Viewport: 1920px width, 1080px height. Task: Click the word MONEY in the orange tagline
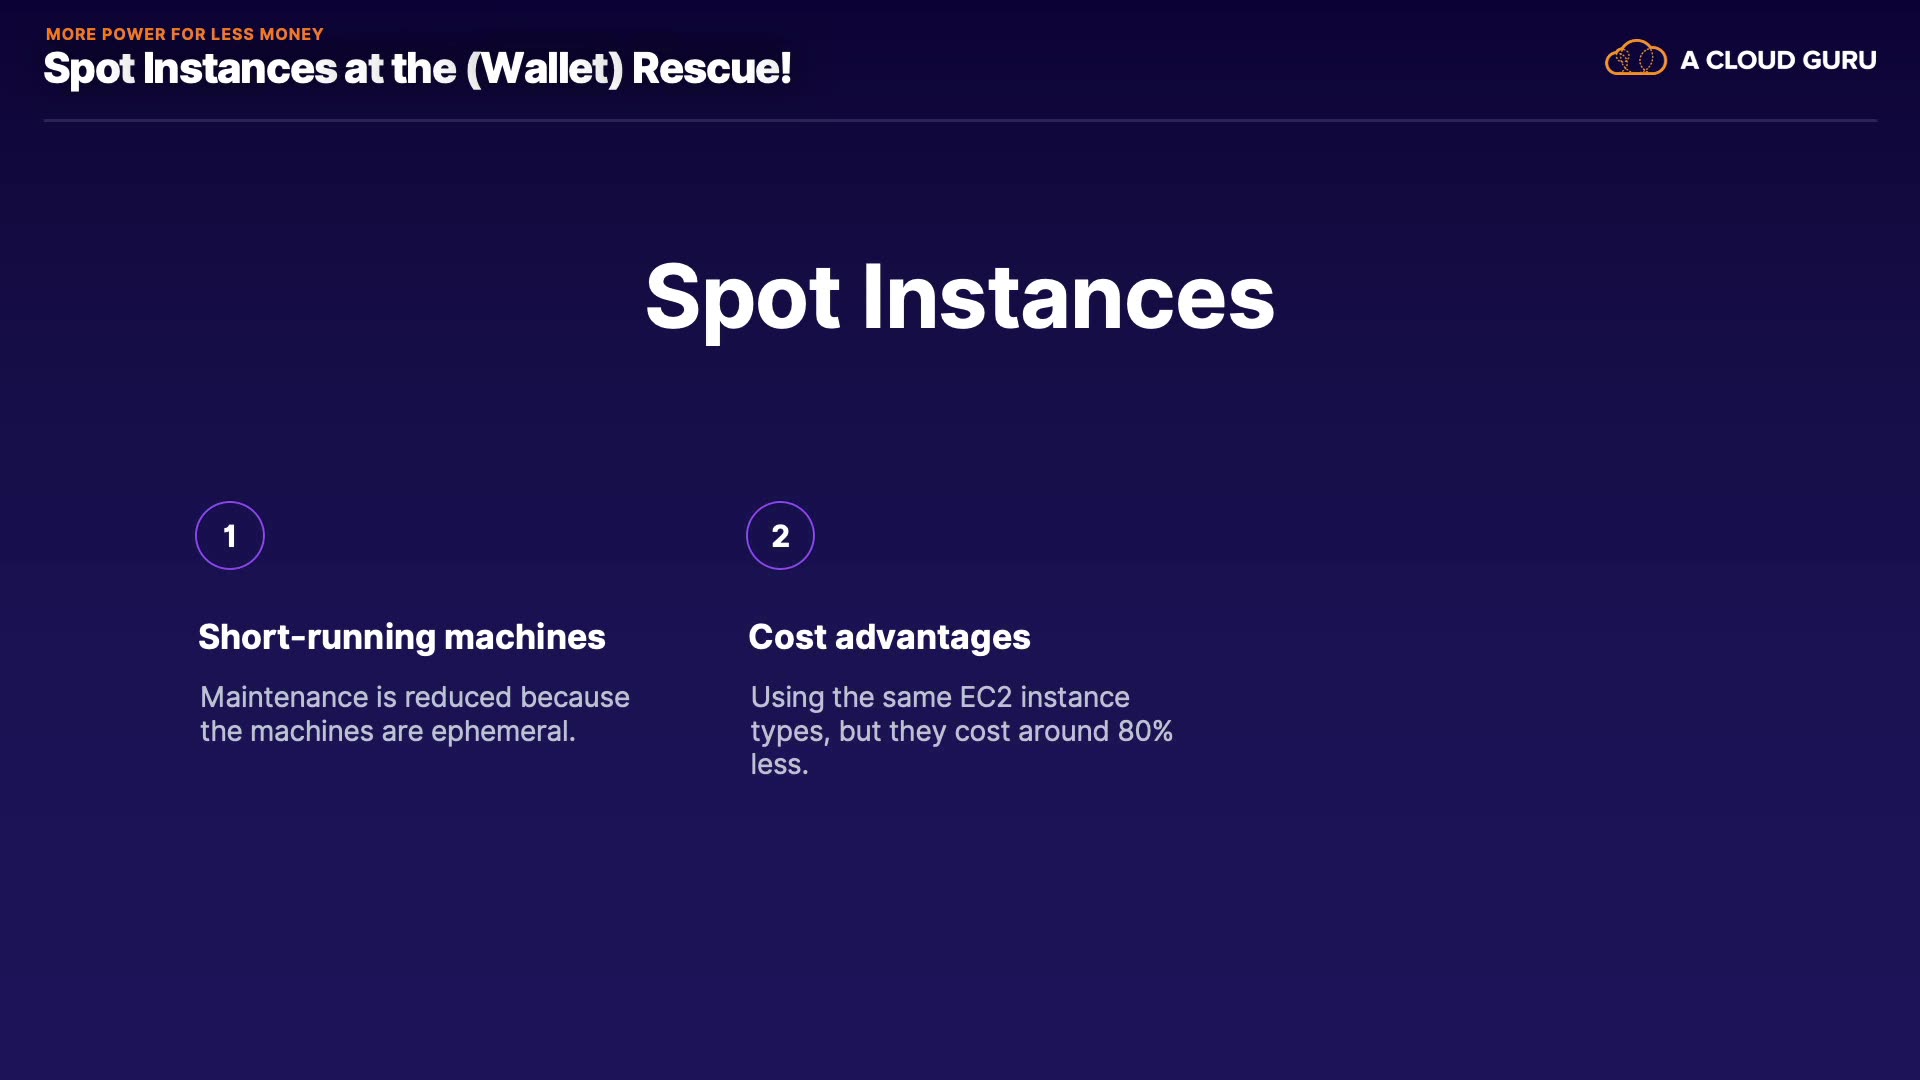pos(291,34)
